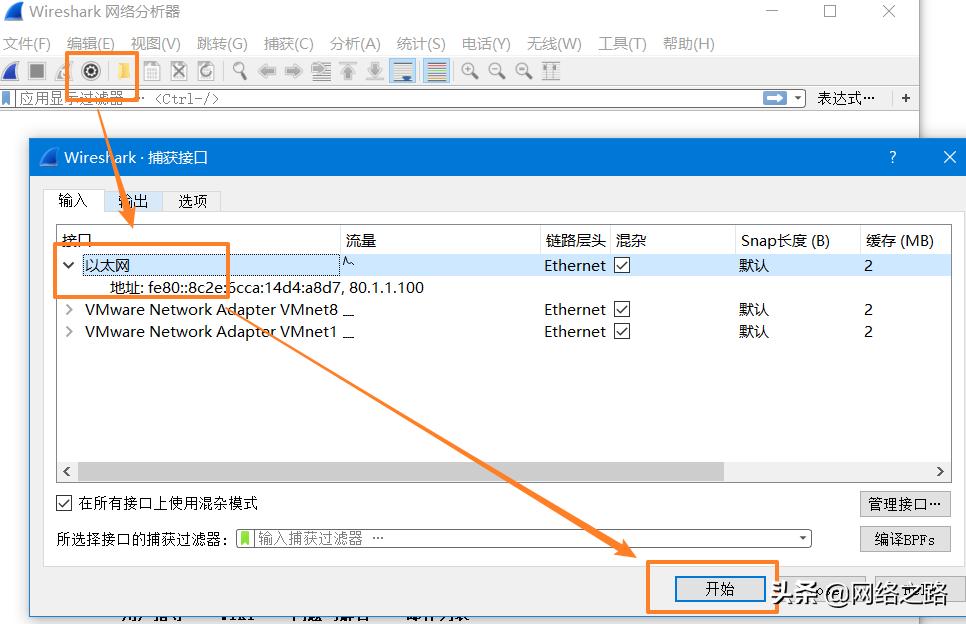Toggle packet colorization icon on toolbar
The image size is (966, 624).
point(430,70)
